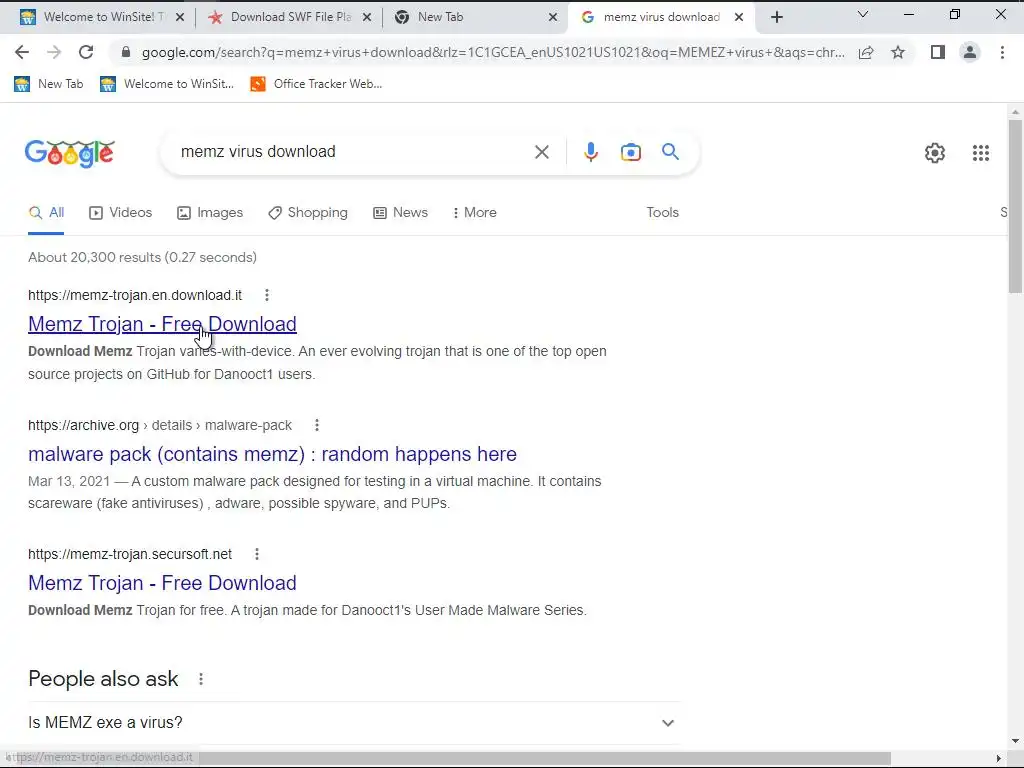Open the tab search chevron
1024x768 pixels.
[x=862, y=15]
